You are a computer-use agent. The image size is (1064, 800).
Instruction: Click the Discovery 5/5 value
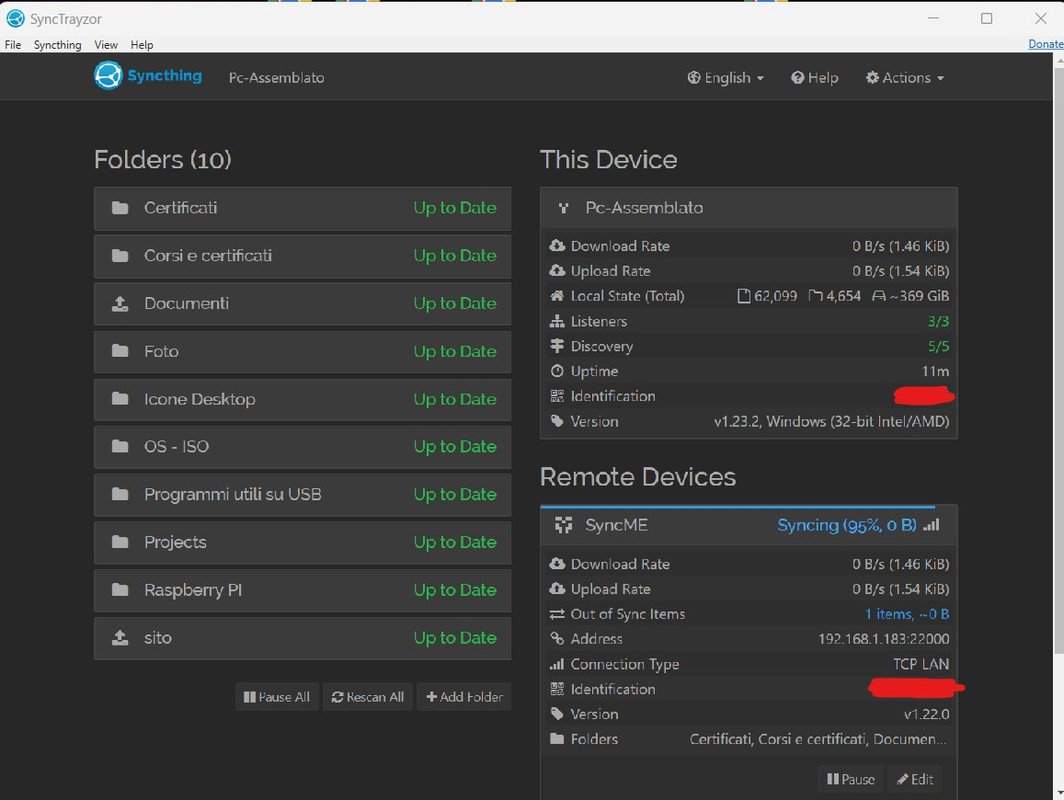point(938,346)
